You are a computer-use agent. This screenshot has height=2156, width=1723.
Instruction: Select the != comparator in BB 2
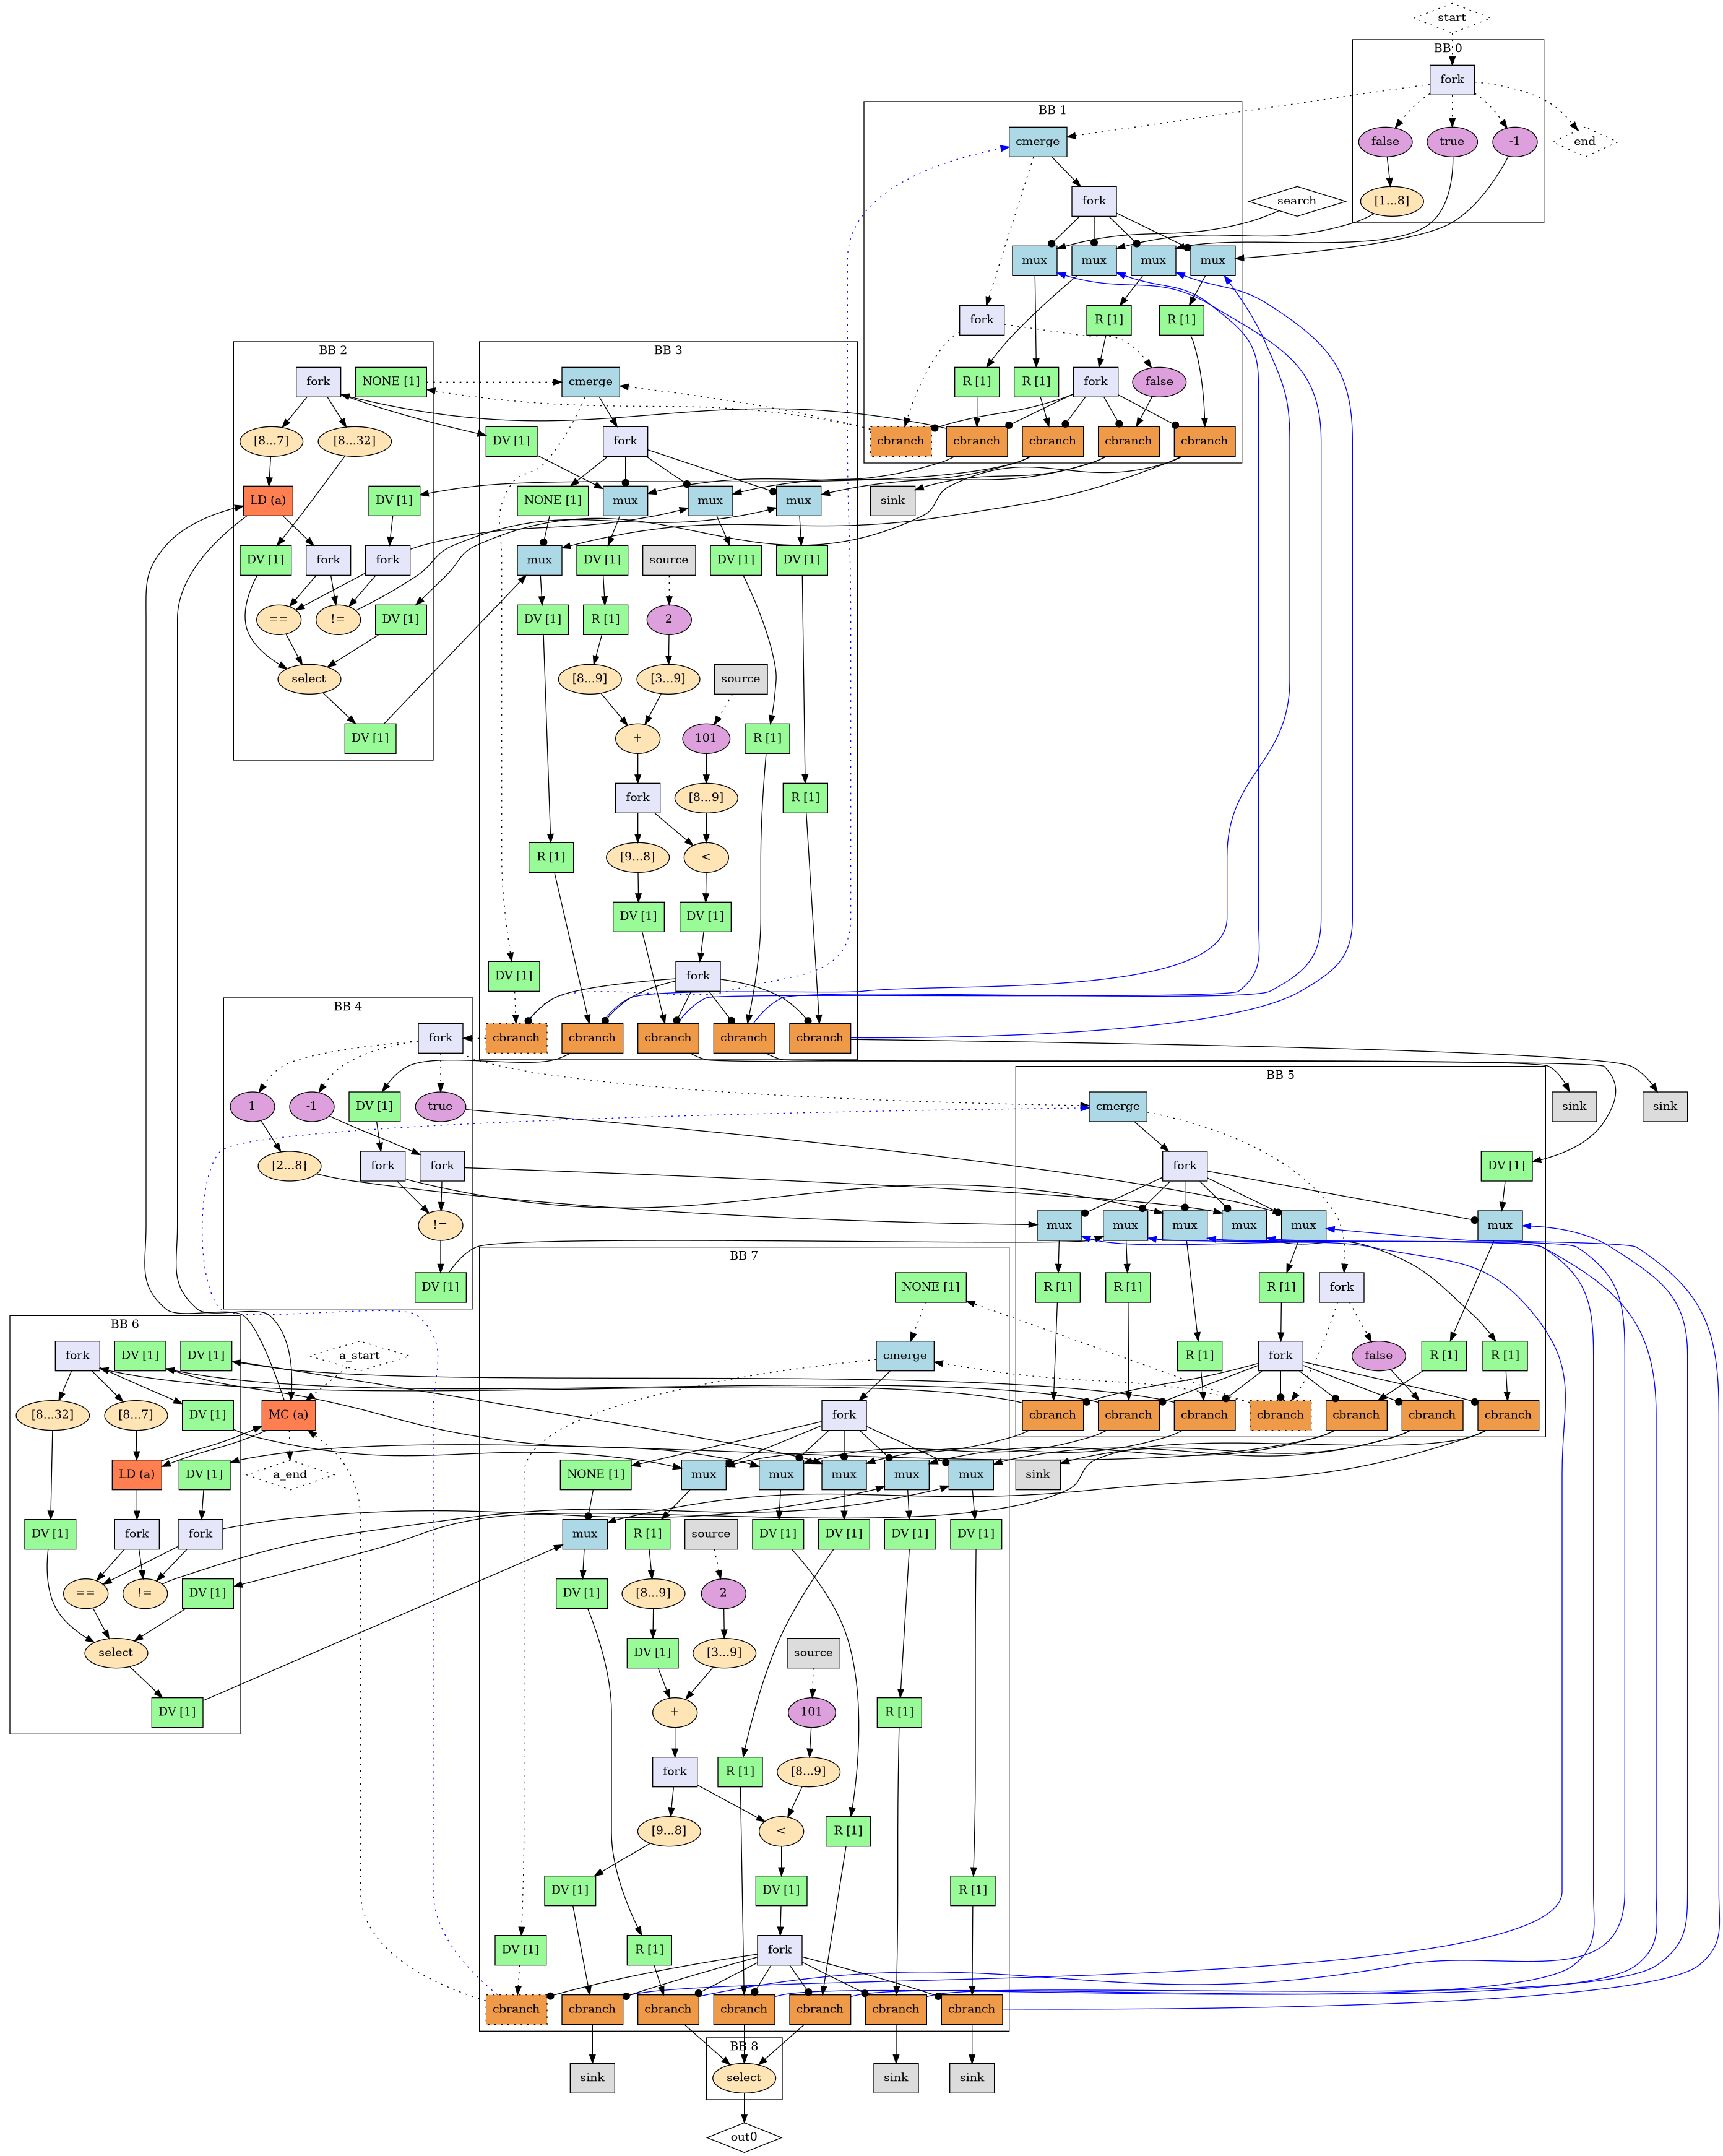tap(338, 619)
